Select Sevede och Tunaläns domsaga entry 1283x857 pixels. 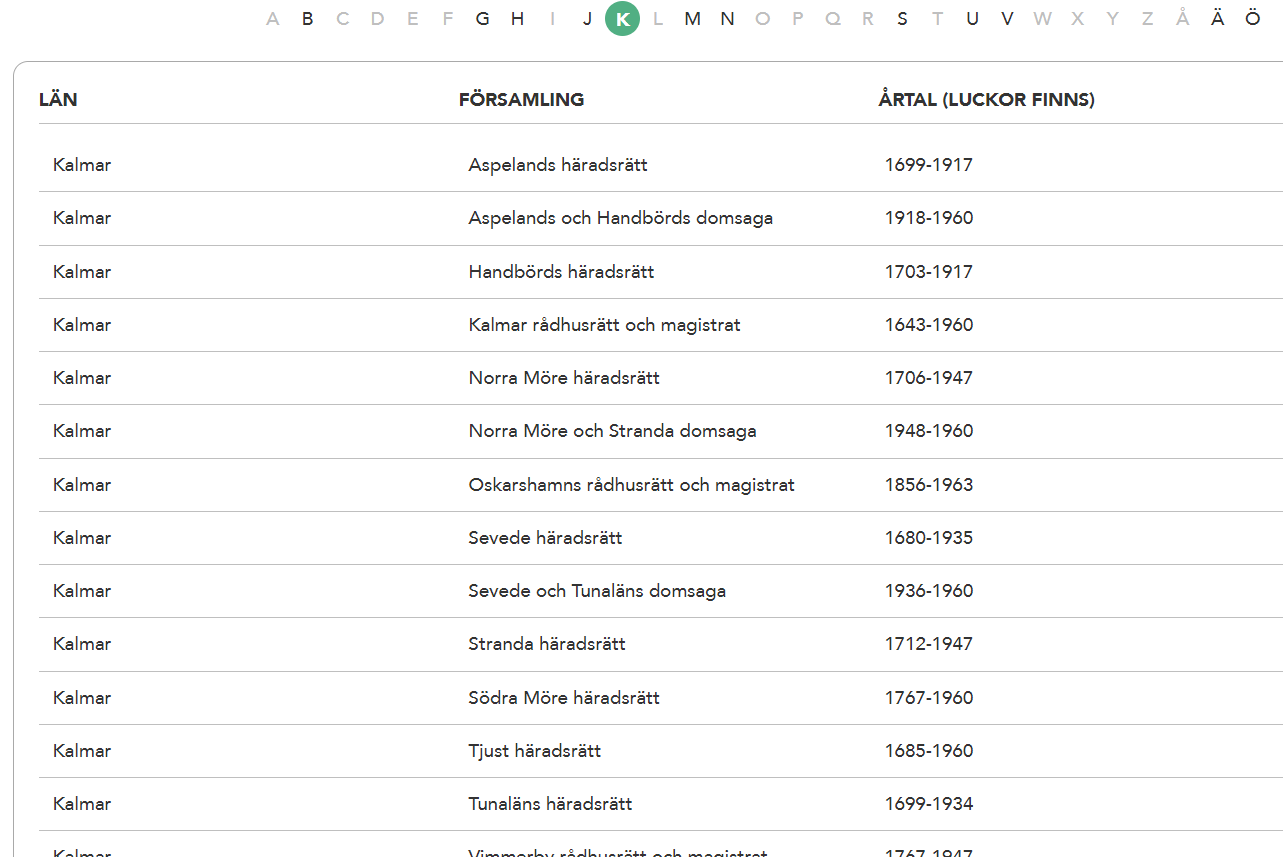coord(660,591)
